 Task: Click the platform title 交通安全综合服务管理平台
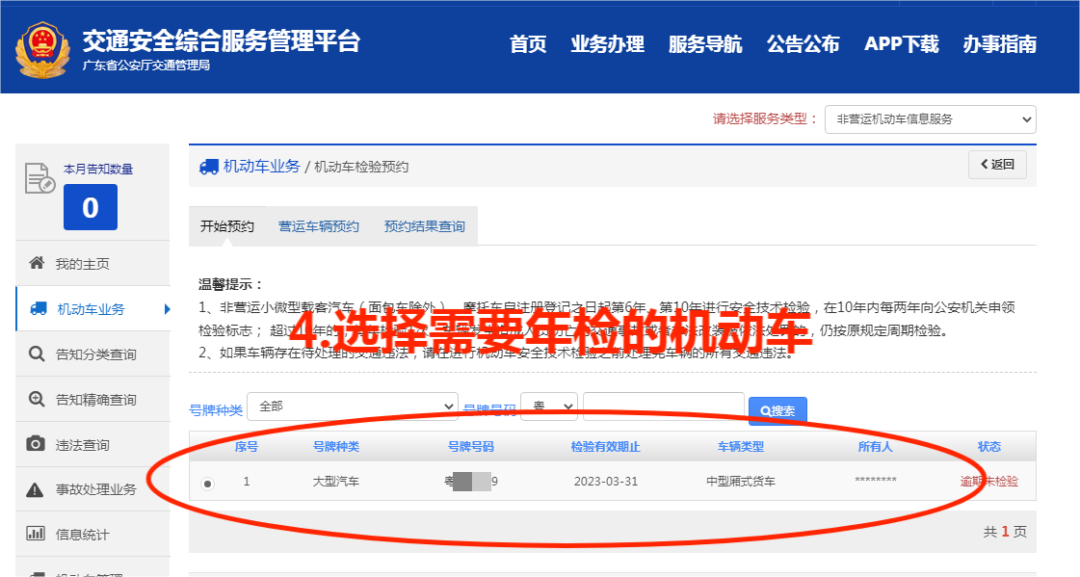(221, 41)
